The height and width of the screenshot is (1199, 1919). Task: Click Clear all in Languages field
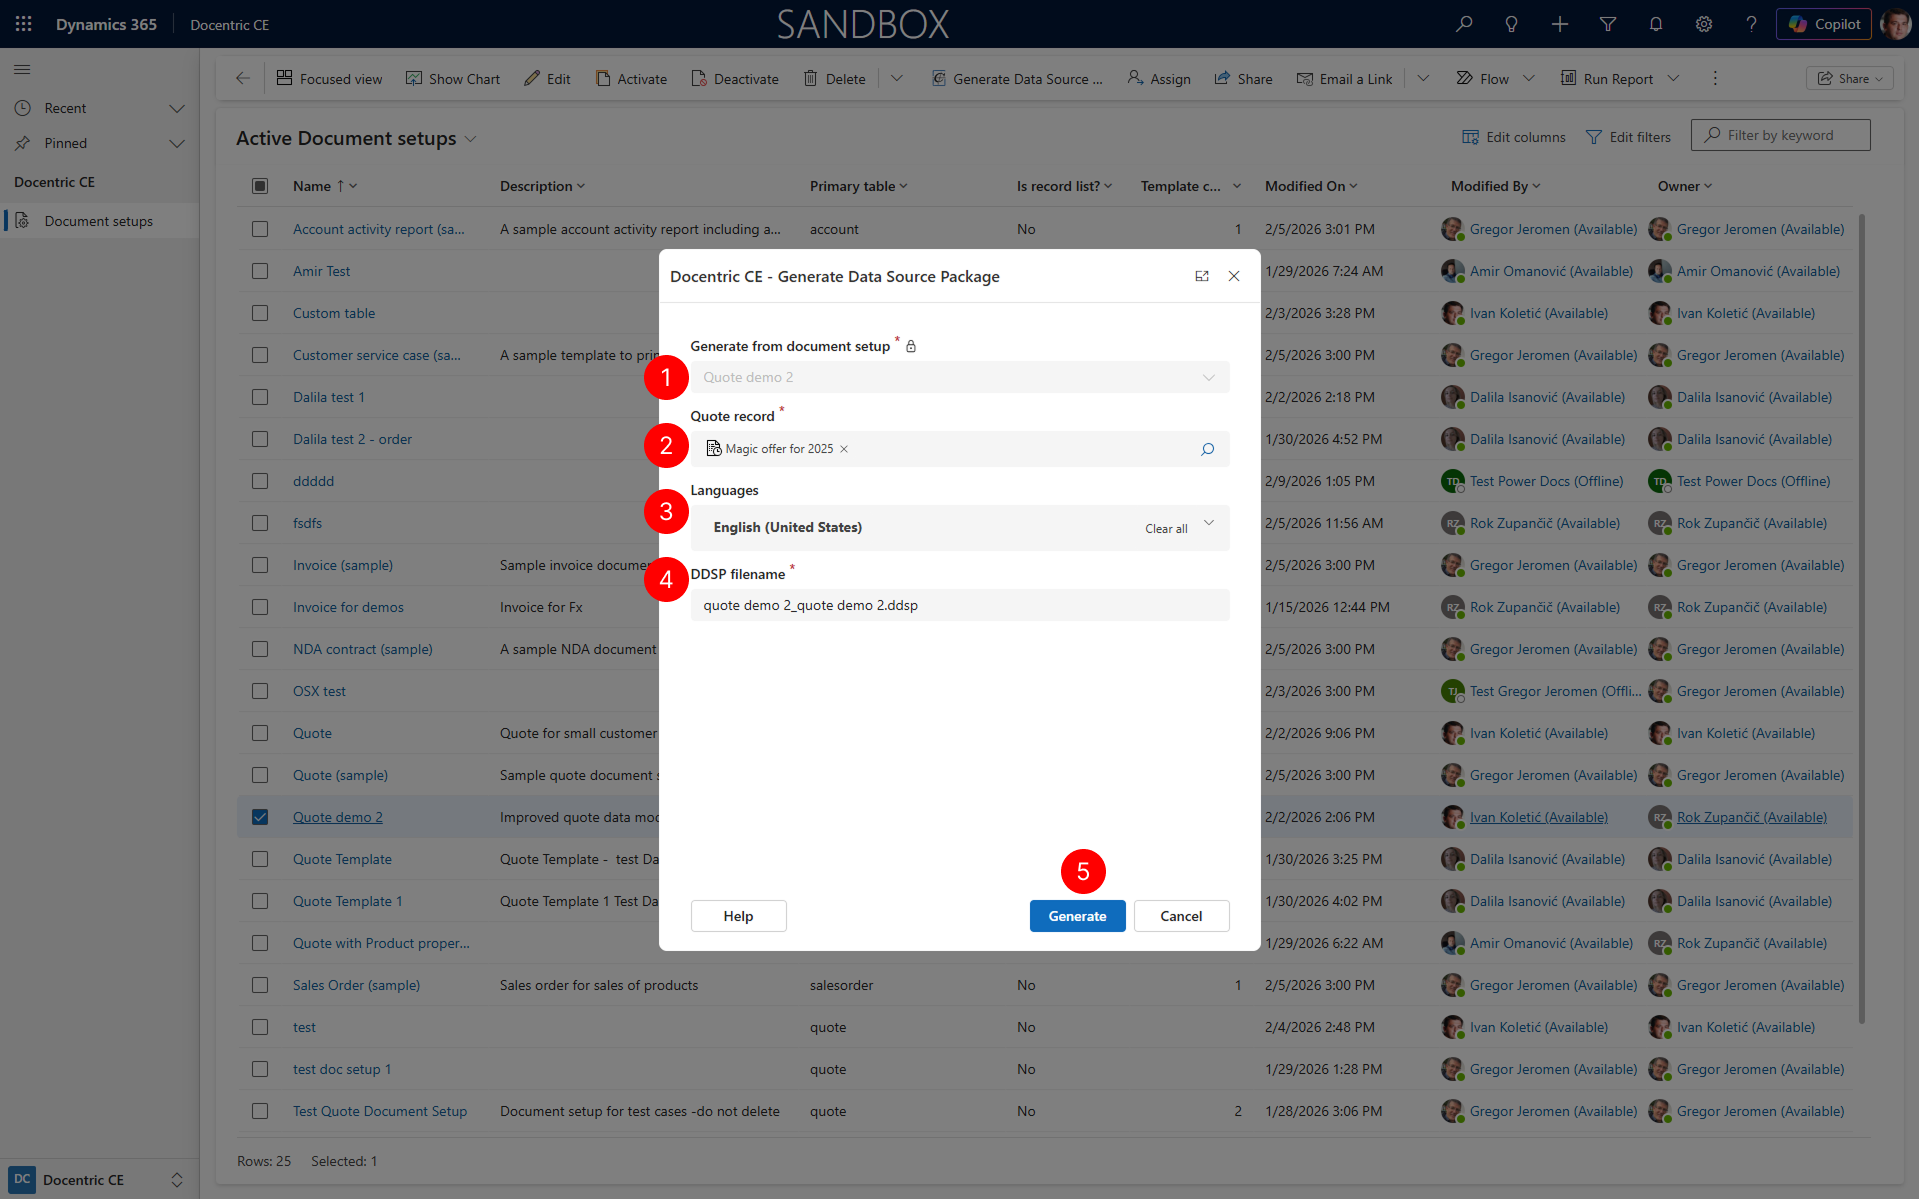tap(1166, 528)
